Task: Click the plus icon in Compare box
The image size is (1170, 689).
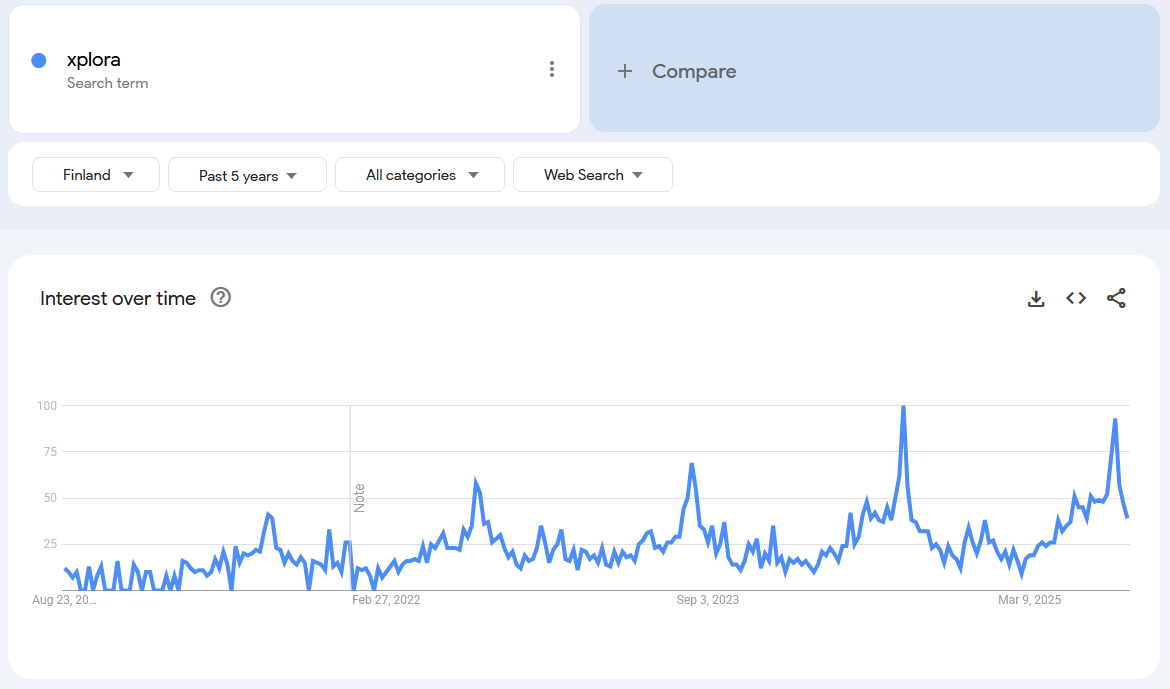Action: (x=625, y=71)
